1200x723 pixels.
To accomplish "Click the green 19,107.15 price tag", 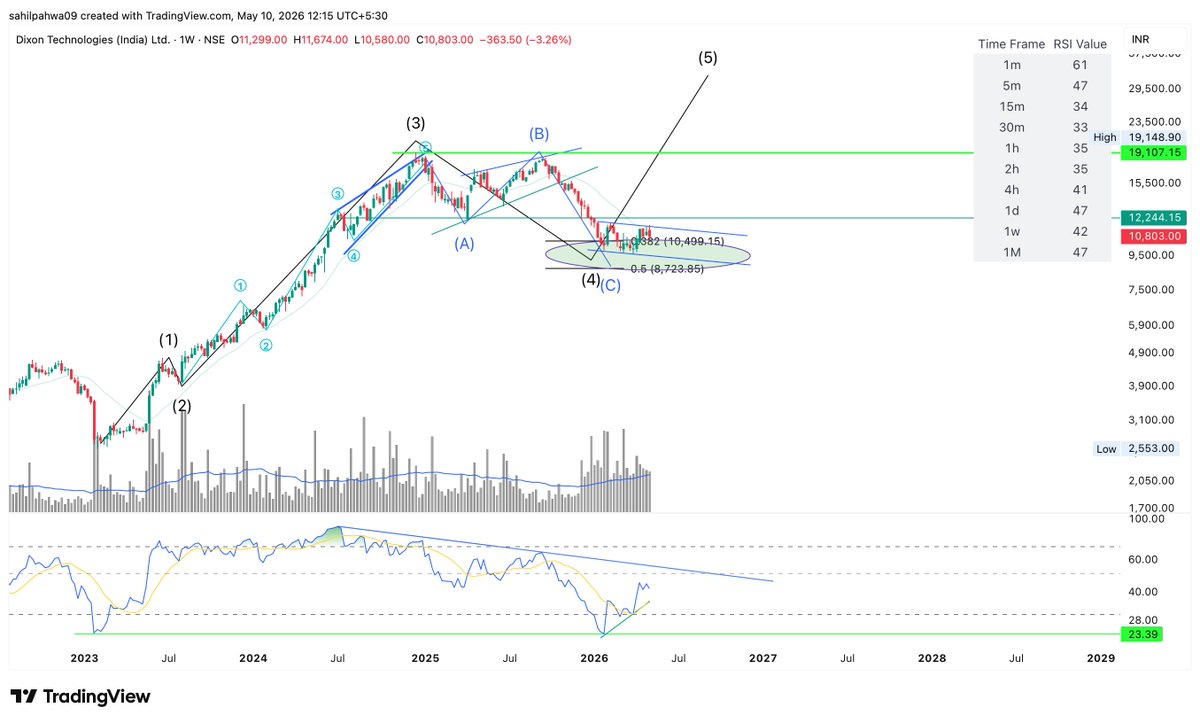I will (x=1154, y=152).
